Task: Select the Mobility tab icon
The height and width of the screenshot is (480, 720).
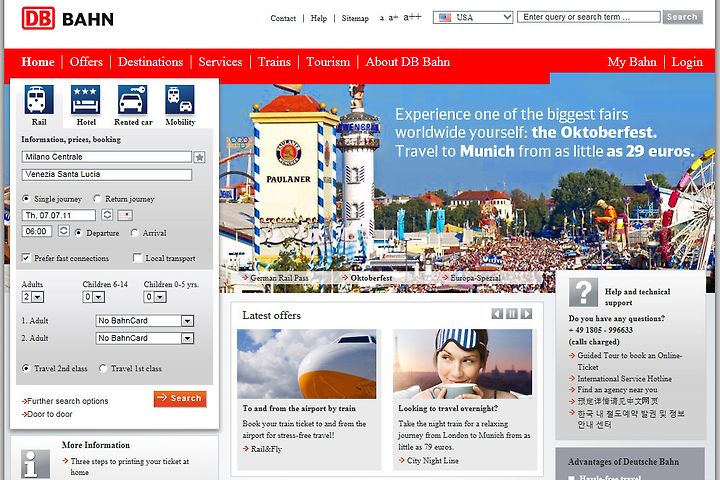Action: [180, 99]
